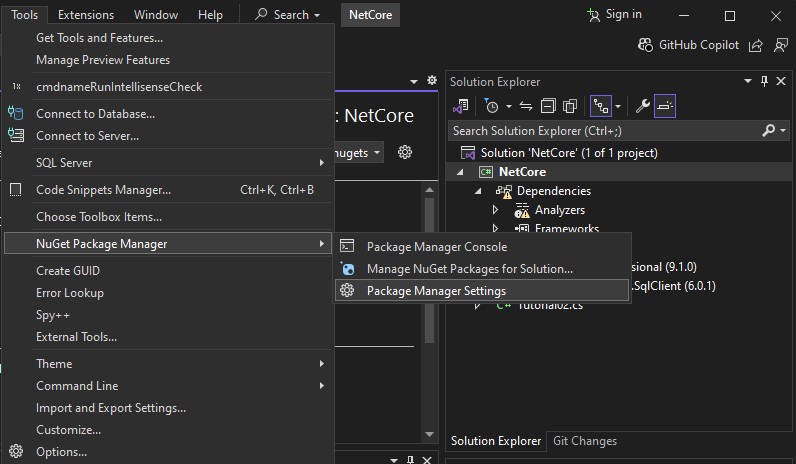Toggle Preview Selected Items
The width and height of the screenshot is (796, 464).
(x=665, y=106)
